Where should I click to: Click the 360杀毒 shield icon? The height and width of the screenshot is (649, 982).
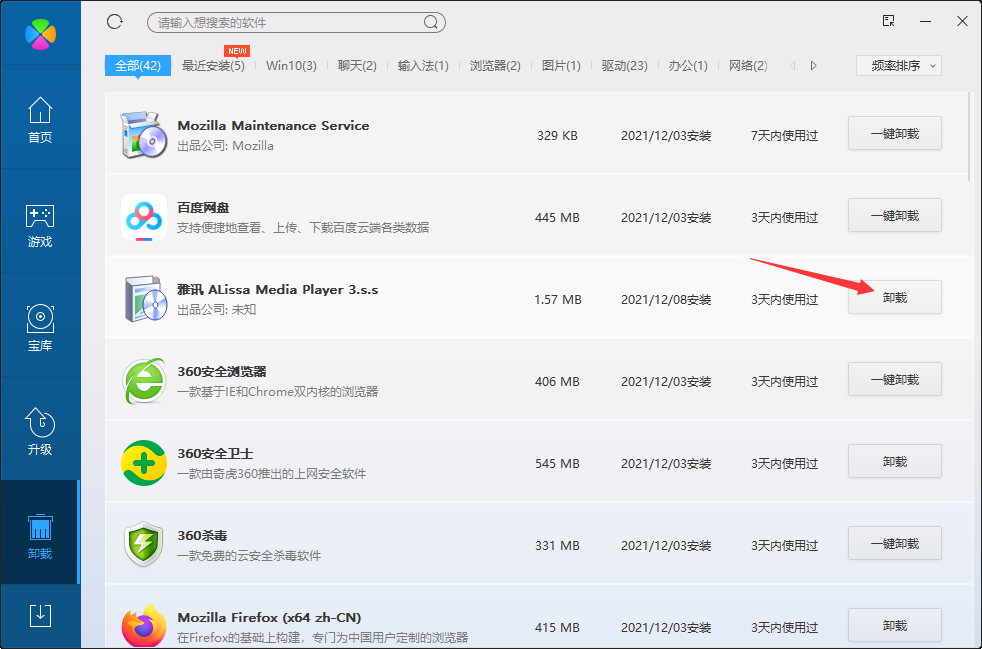143,544
